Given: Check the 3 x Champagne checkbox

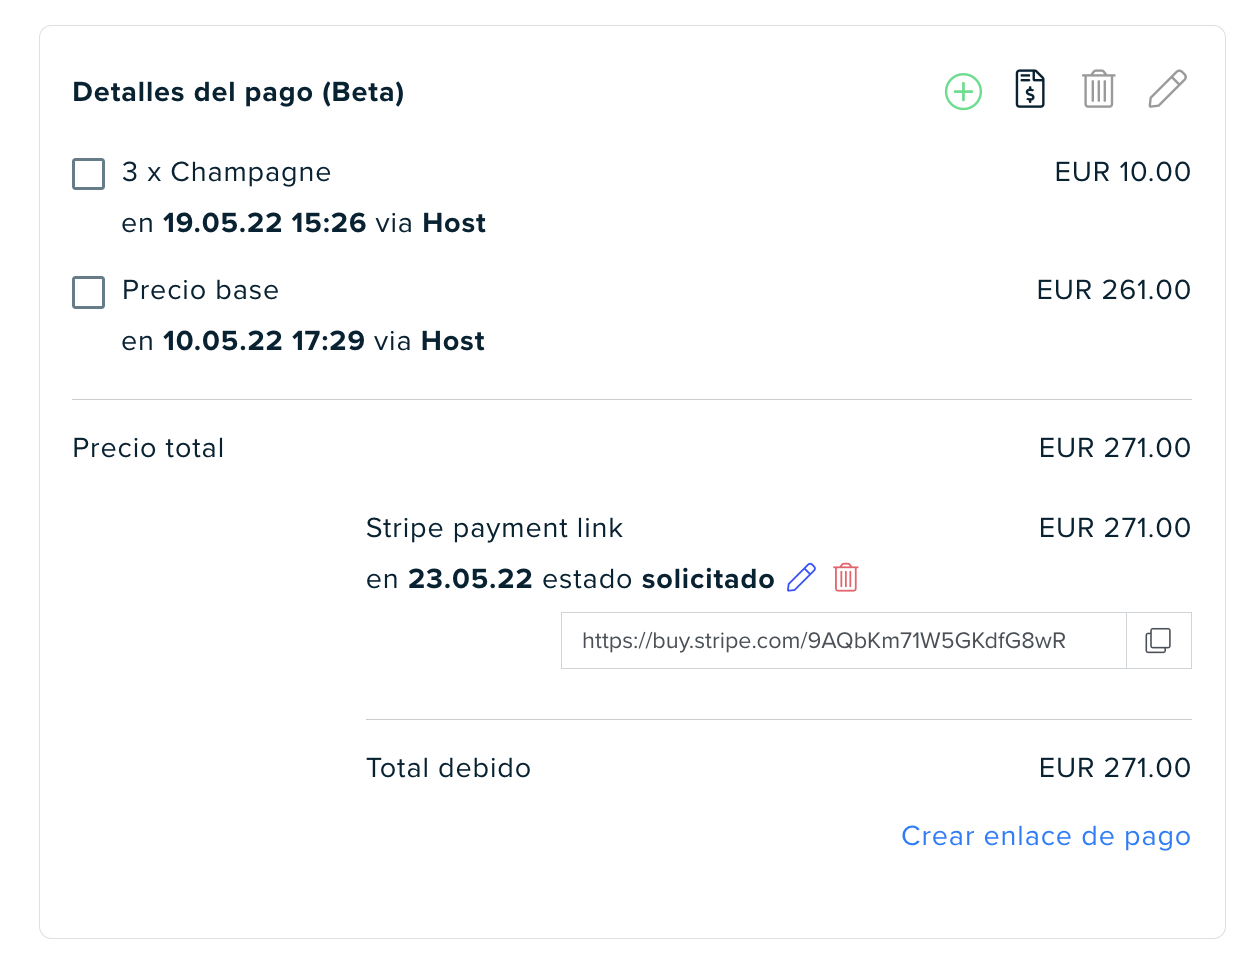Looking at the screenshot, I should (x=89, y=174).
